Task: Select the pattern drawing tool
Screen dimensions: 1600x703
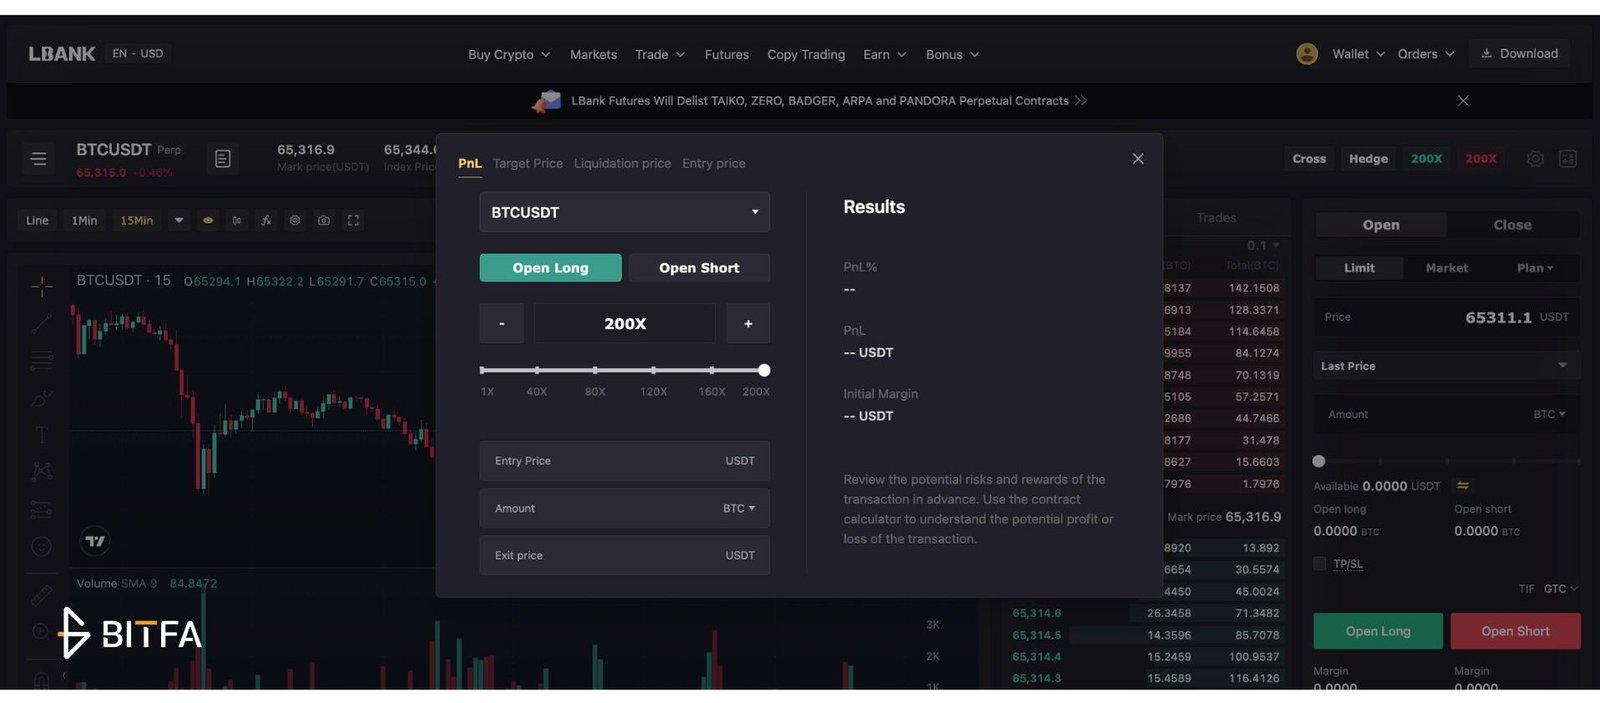Action: [42, 471]
